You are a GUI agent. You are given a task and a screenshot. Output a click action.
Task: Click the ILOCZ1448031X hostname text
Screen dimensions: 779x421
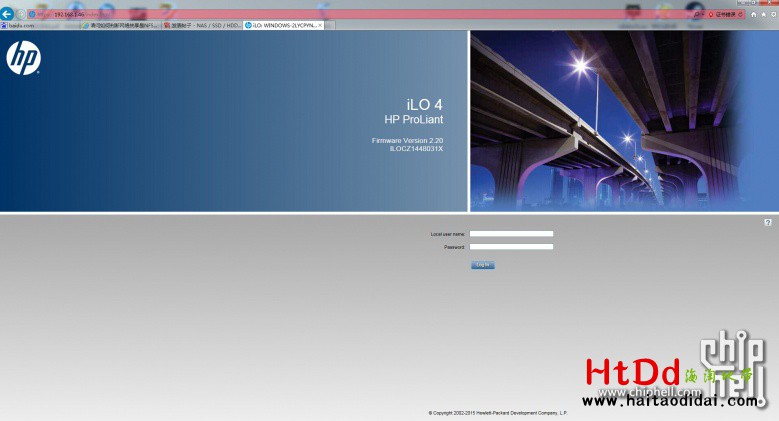tap(416, 149)
